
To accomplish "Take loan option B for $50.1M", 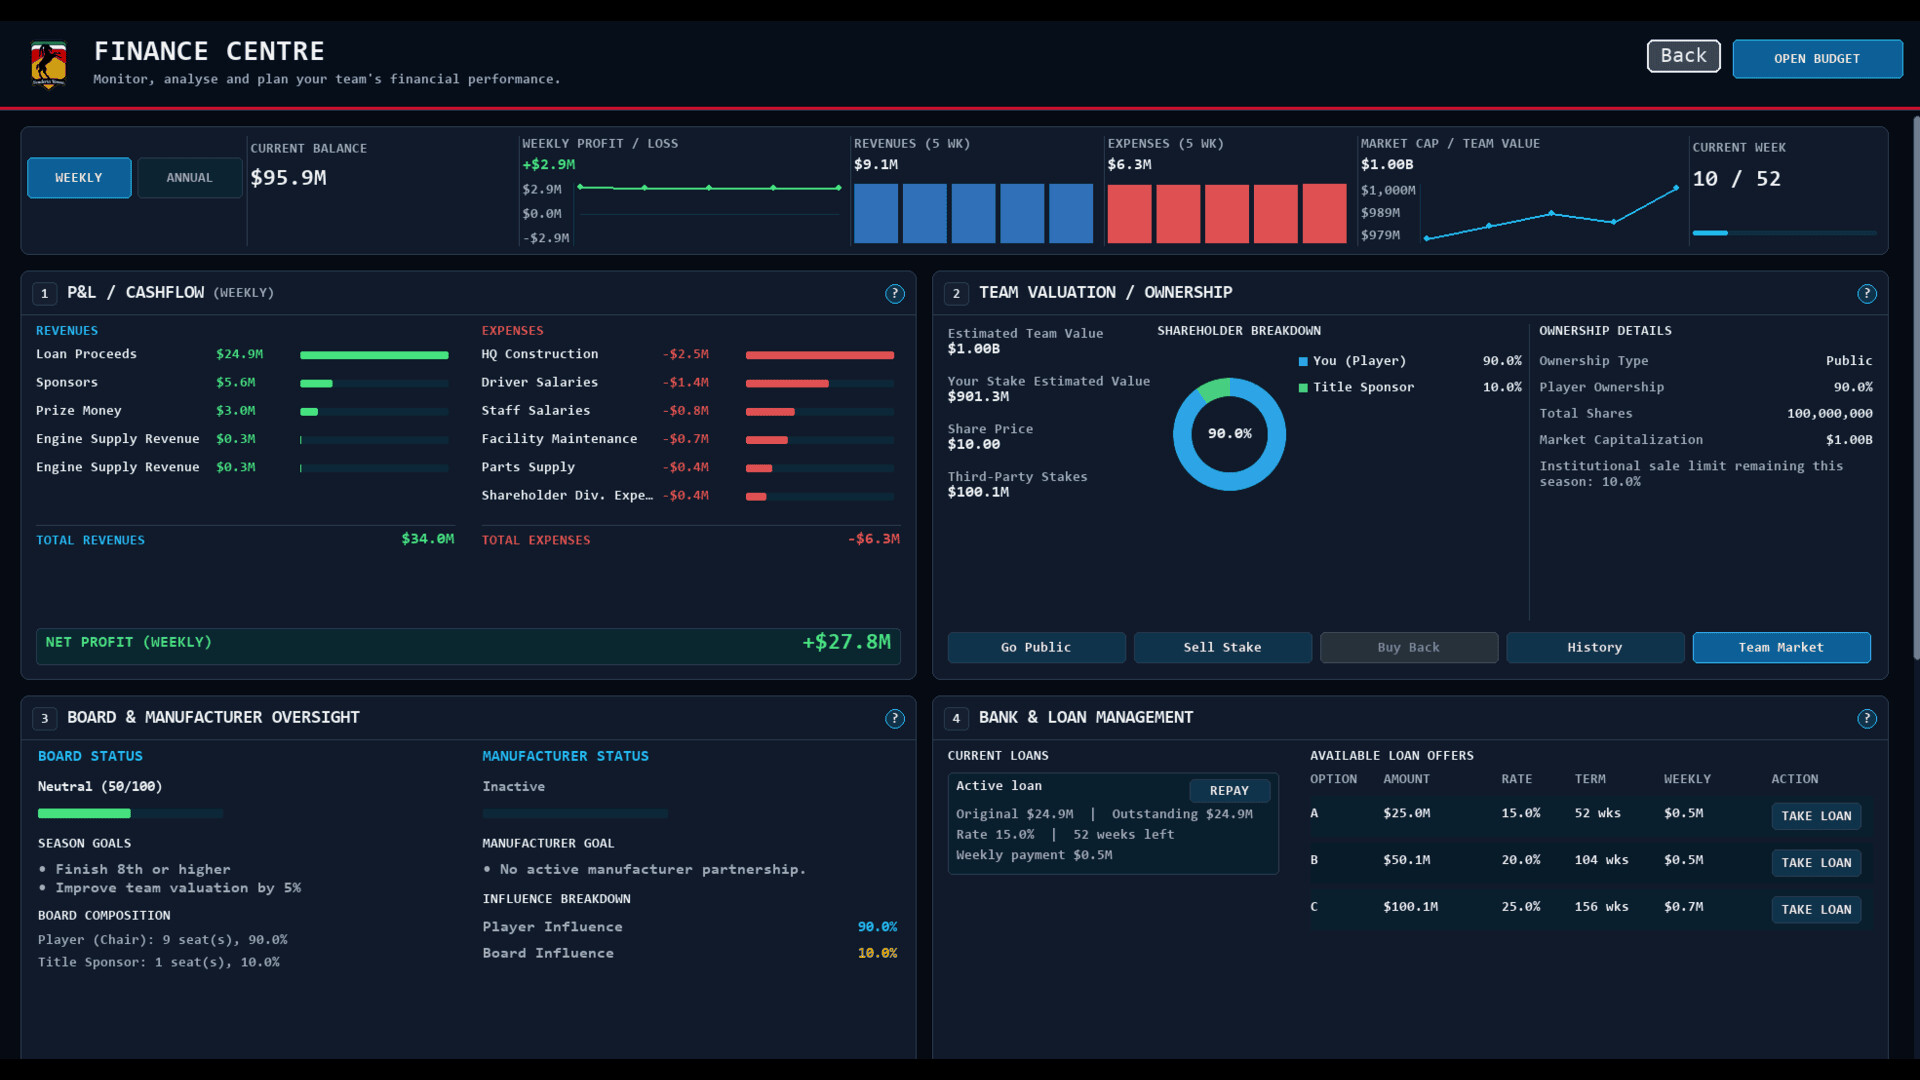I will [1816, 863].
